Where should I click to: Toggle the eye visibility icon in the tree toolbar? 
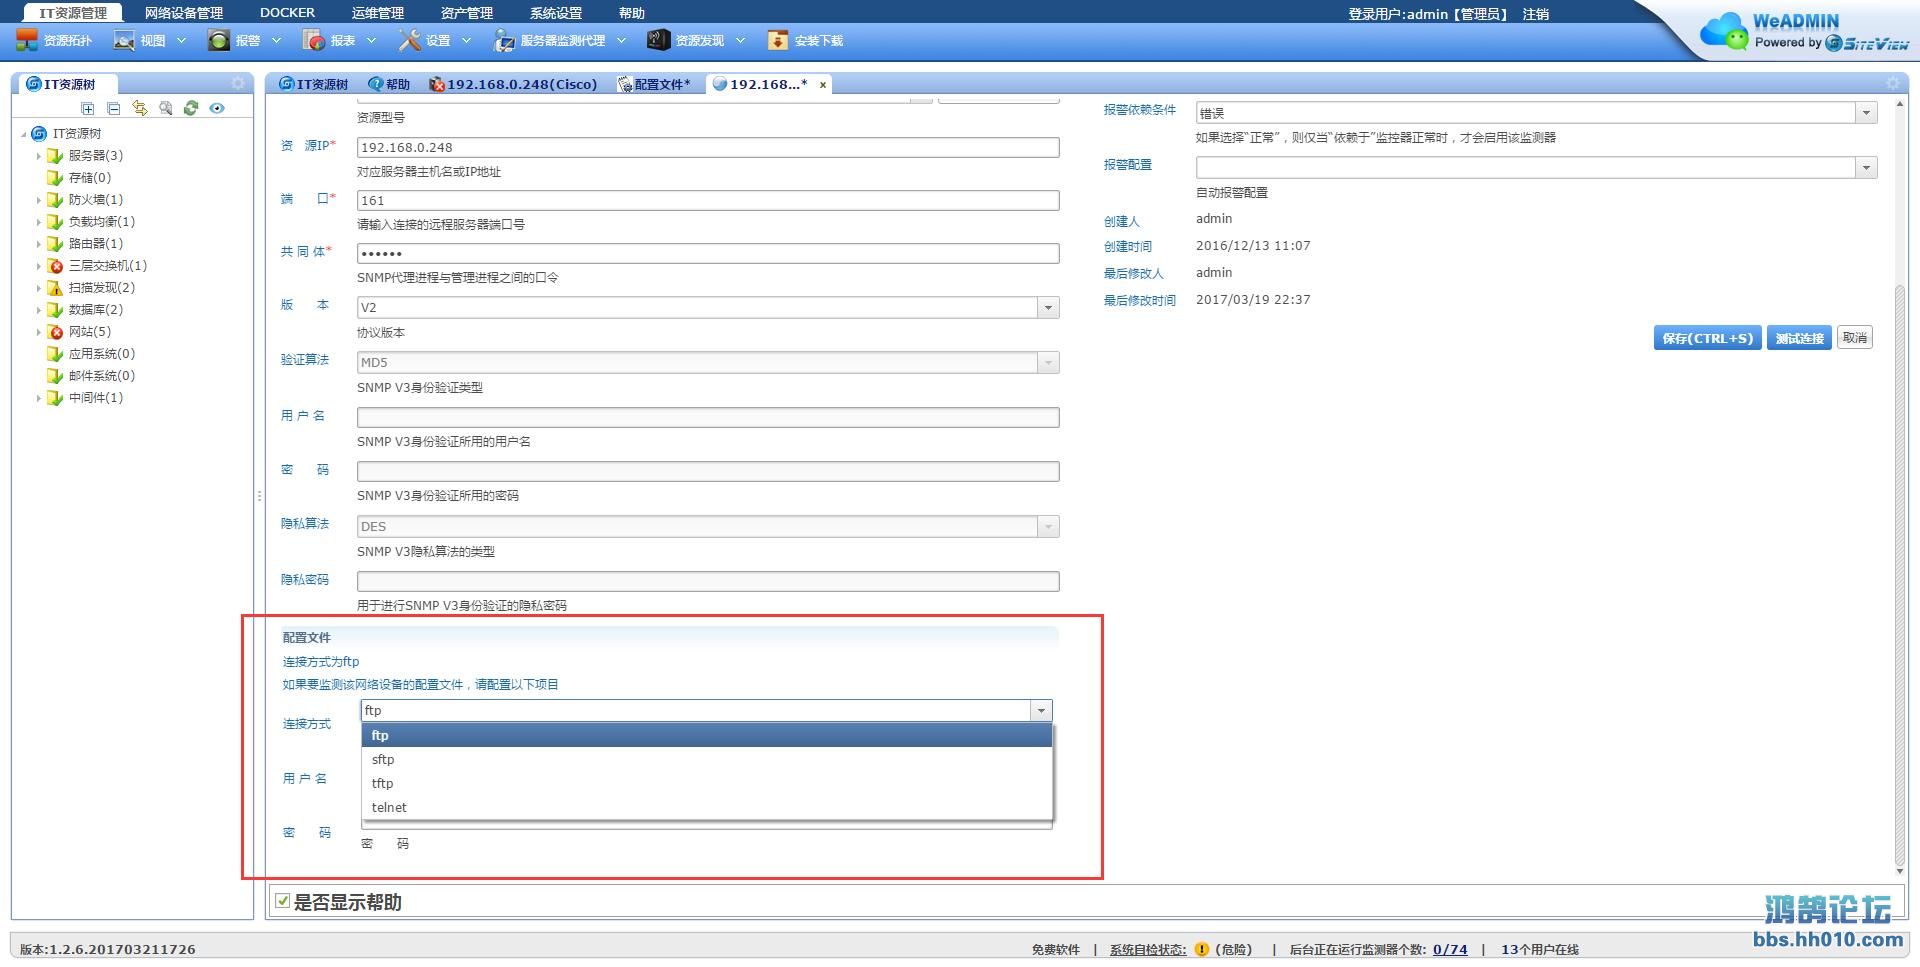coord(217,108)
